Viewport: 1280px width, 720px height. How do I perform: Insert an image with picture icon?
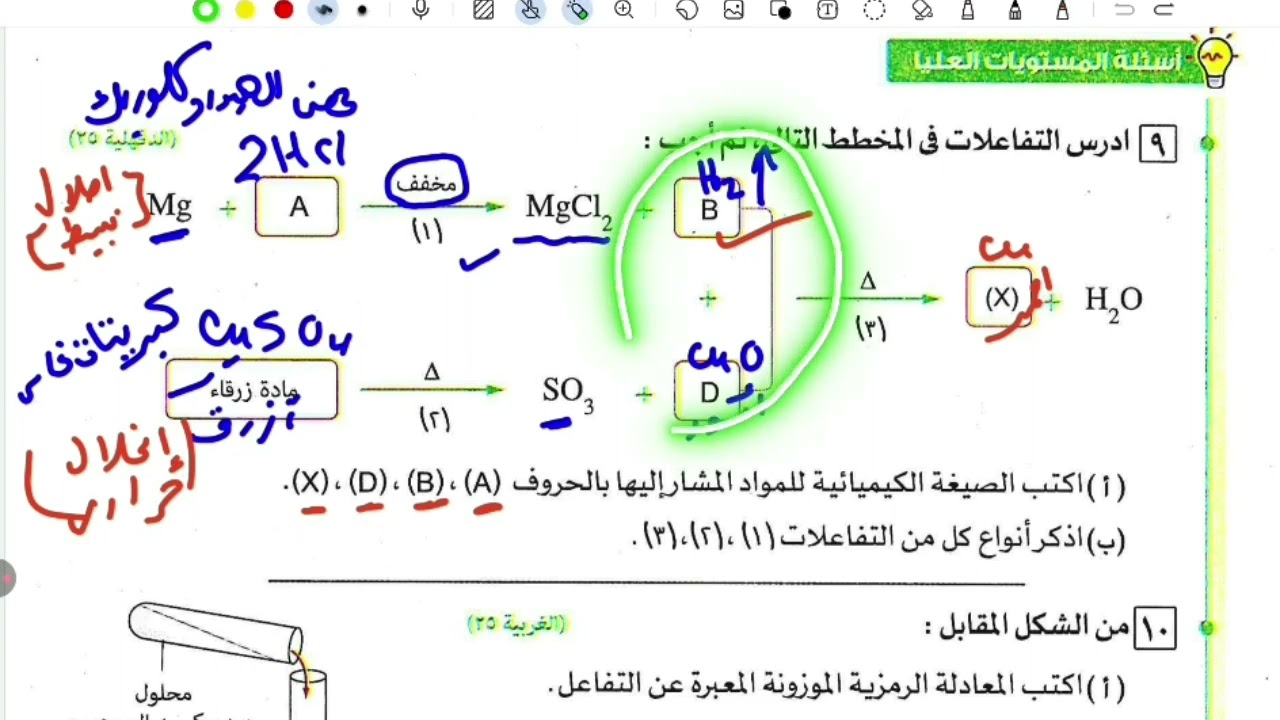click(734, 10)
